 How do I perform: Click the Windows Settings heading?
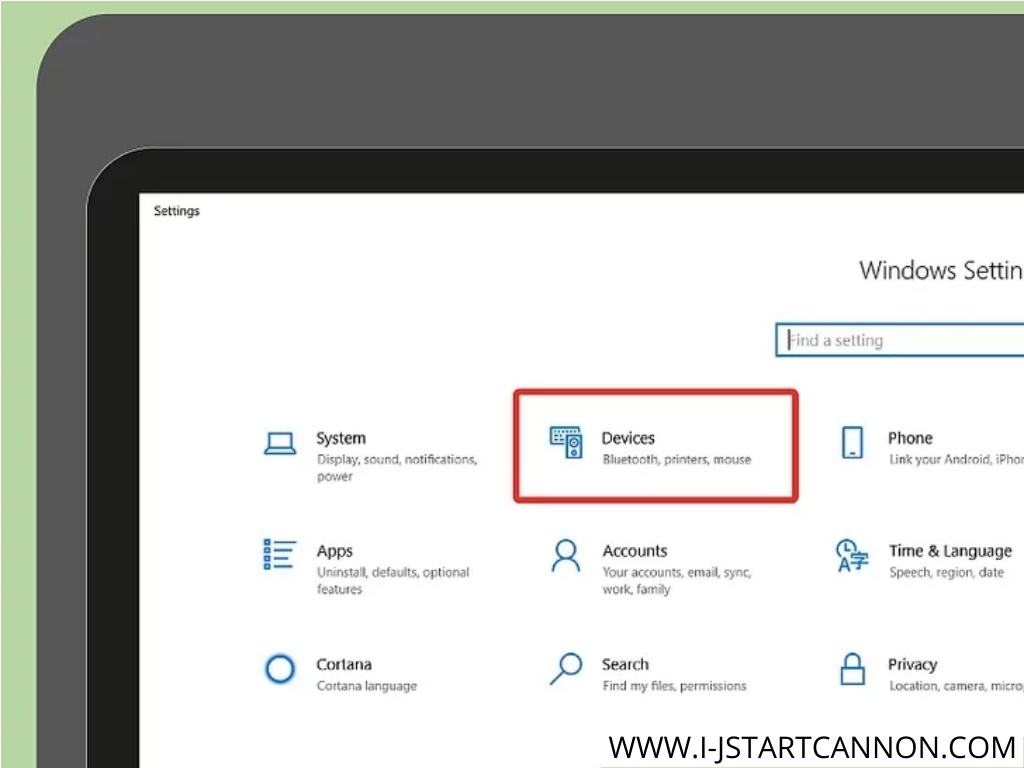(941, 270)
